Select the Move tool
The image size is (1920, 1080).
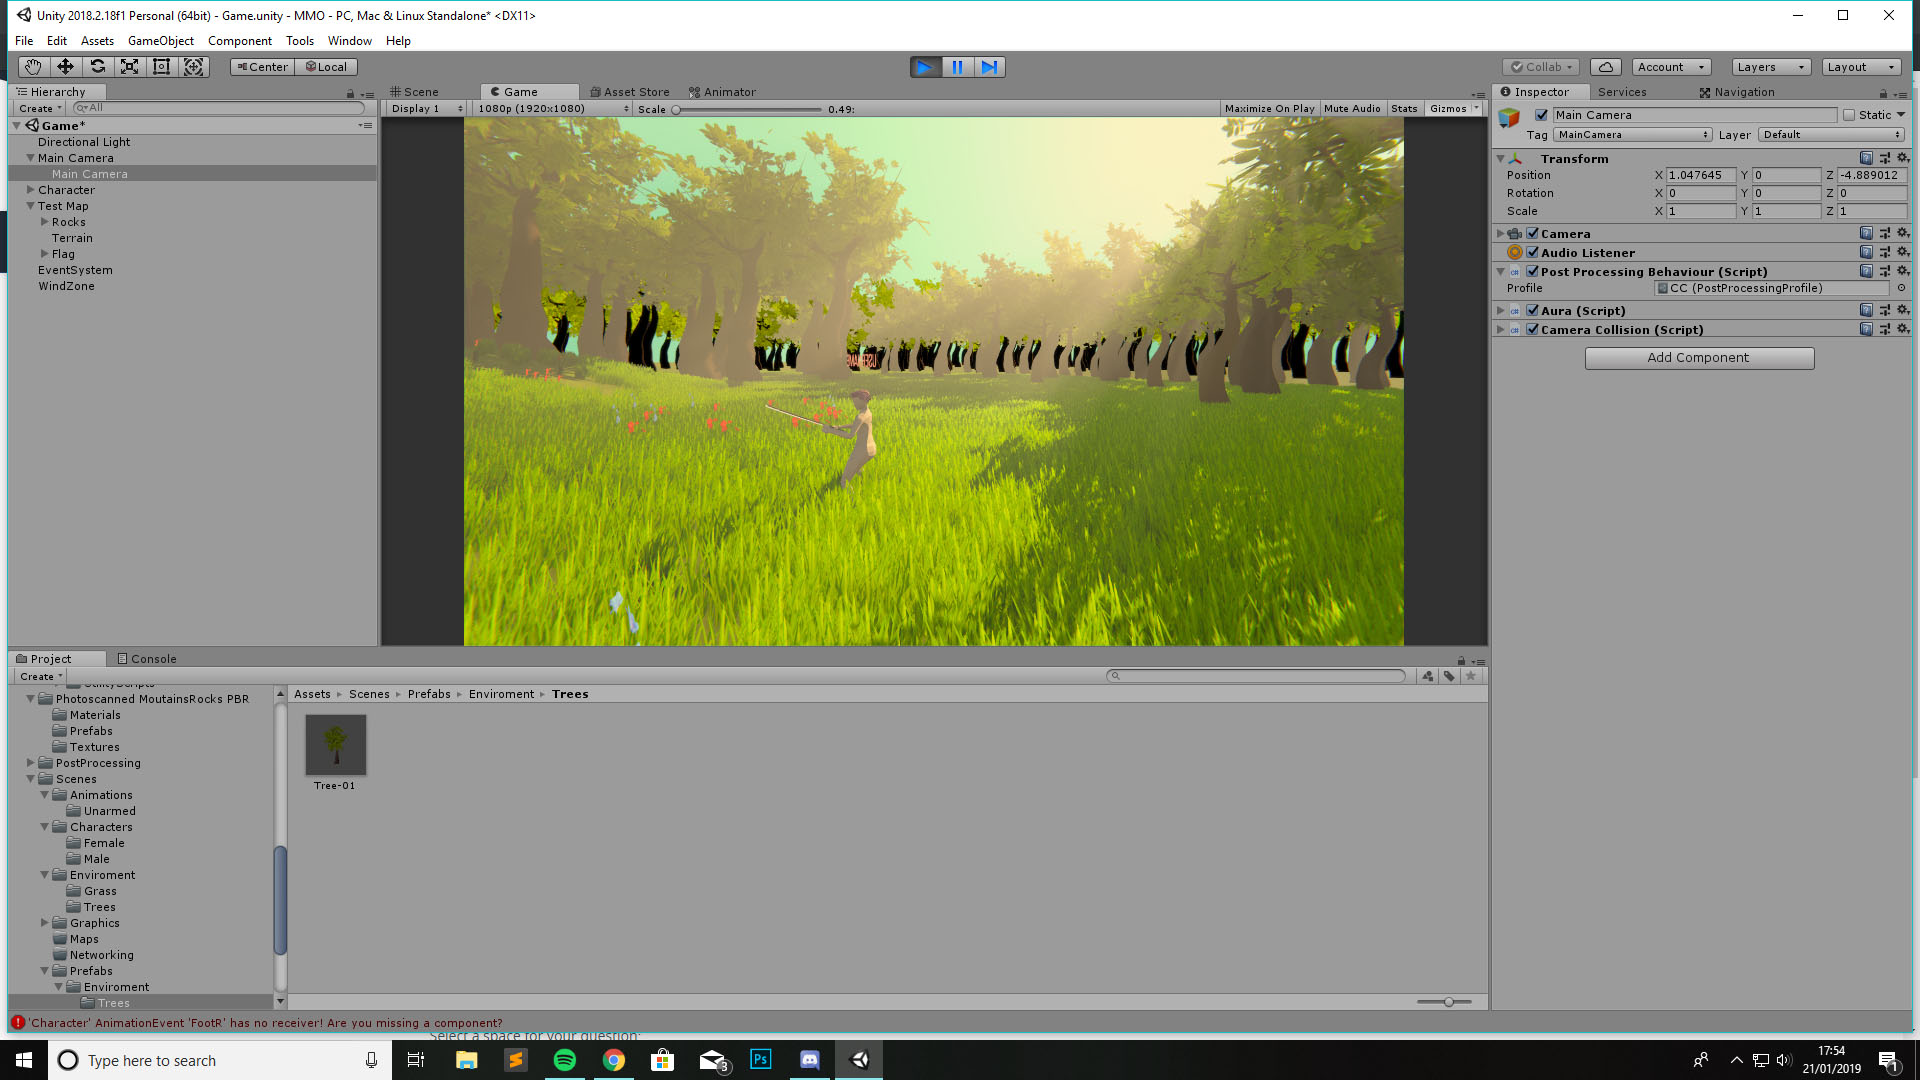[65, 67]
